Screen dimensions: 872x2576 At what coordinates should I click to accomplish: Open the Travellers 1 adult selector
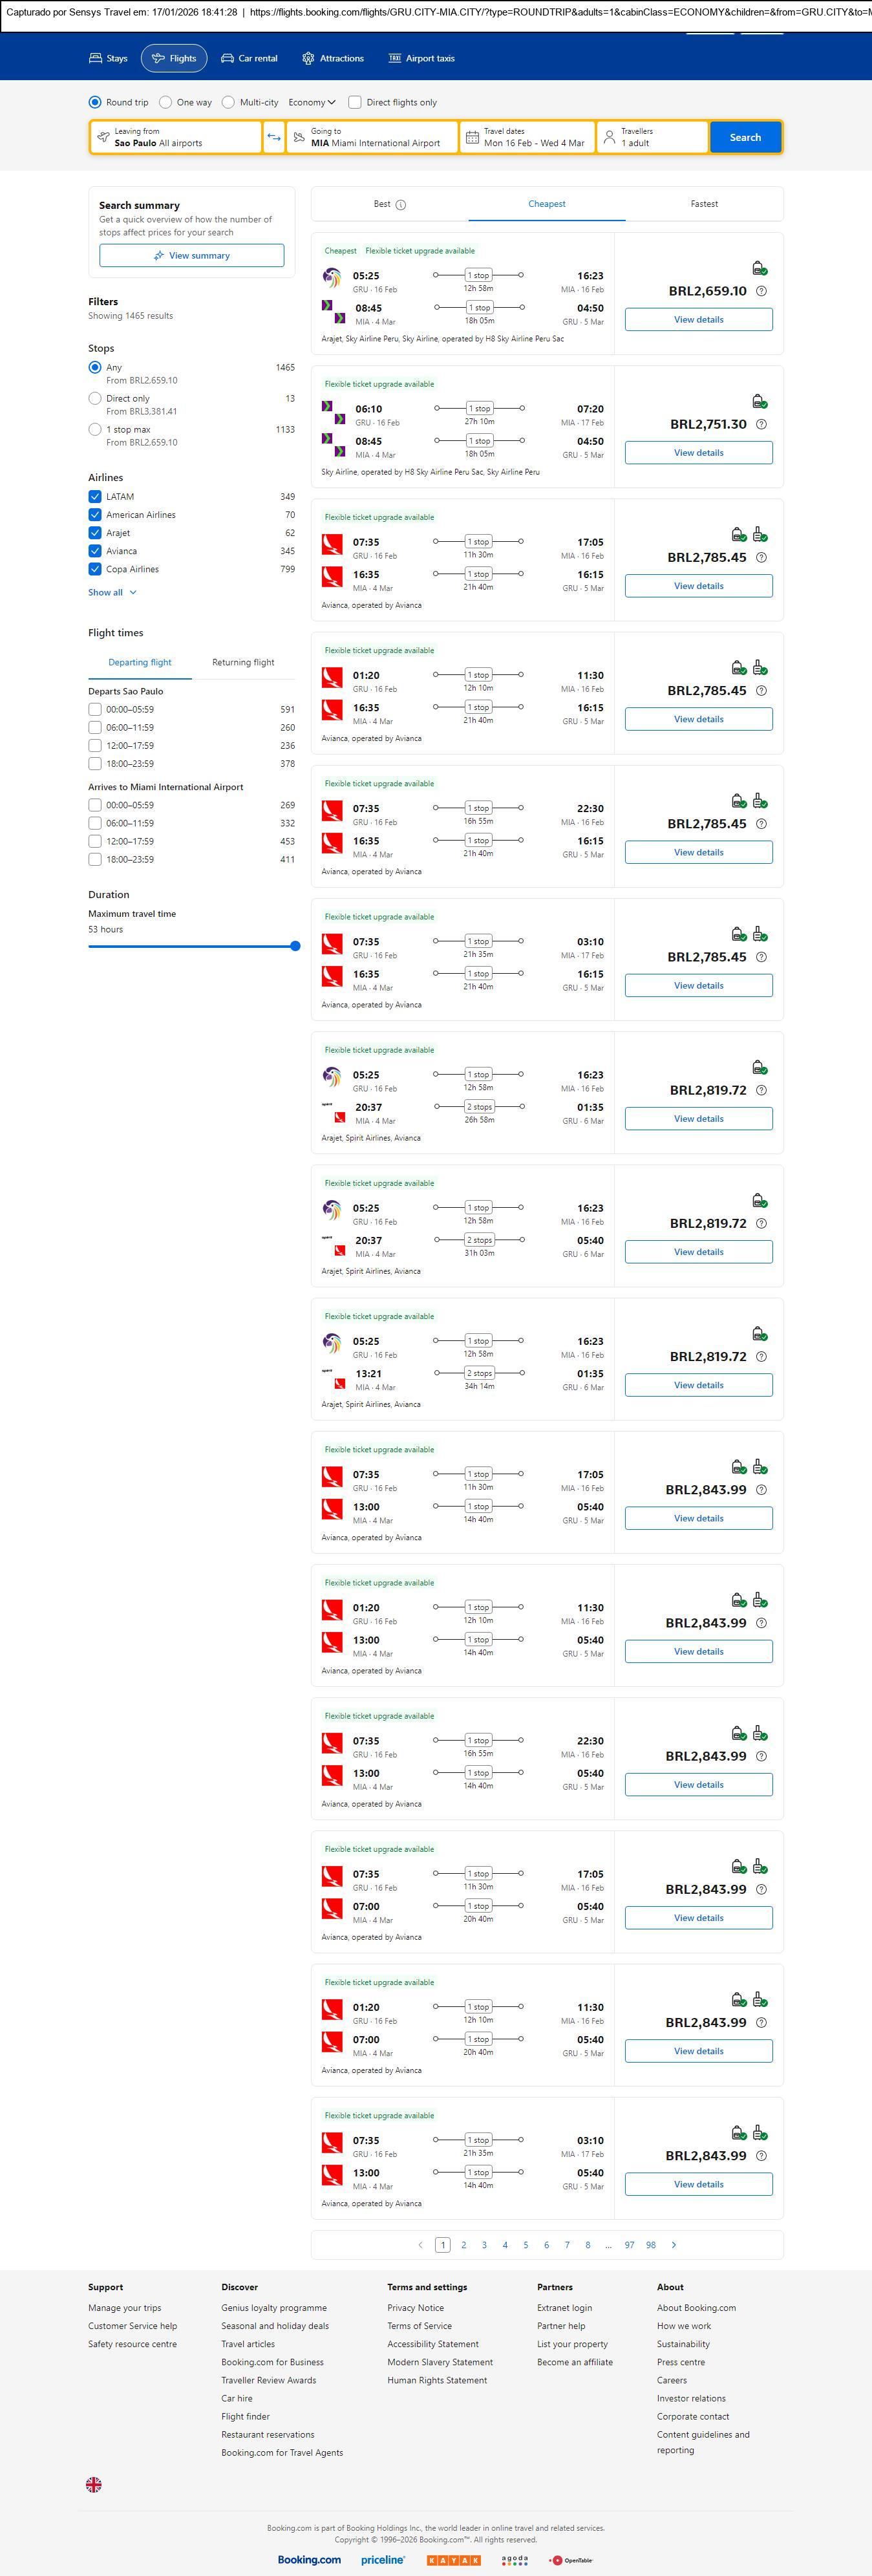[x=652, y=137]
